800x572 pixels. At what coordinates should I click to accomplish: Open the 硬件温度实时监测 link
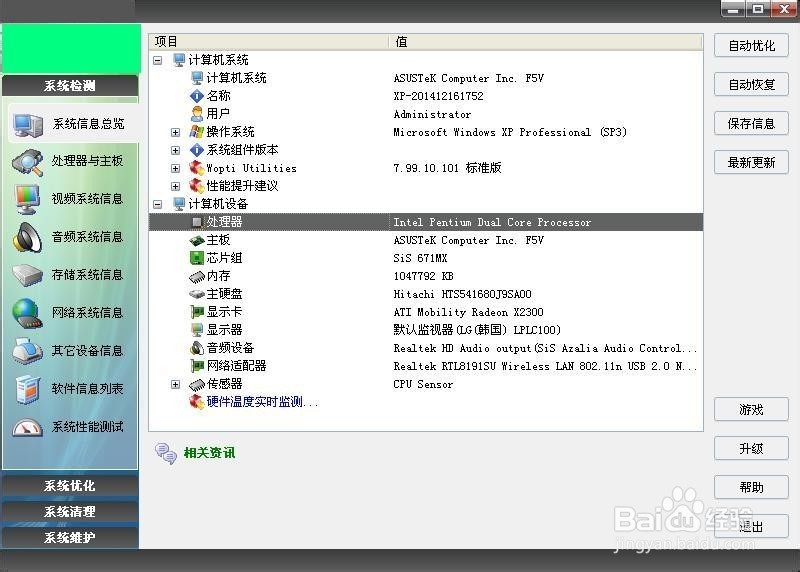(262, 402)
